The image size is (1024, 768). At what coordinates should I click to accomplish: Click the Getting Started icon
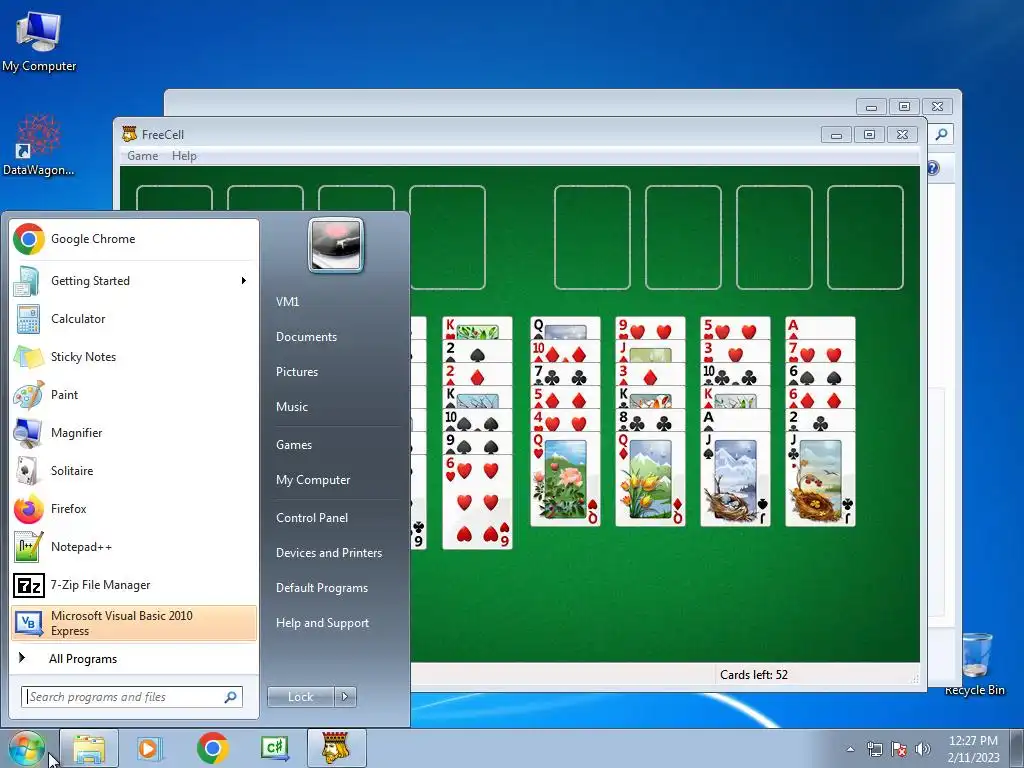click(x=28, y=281)
